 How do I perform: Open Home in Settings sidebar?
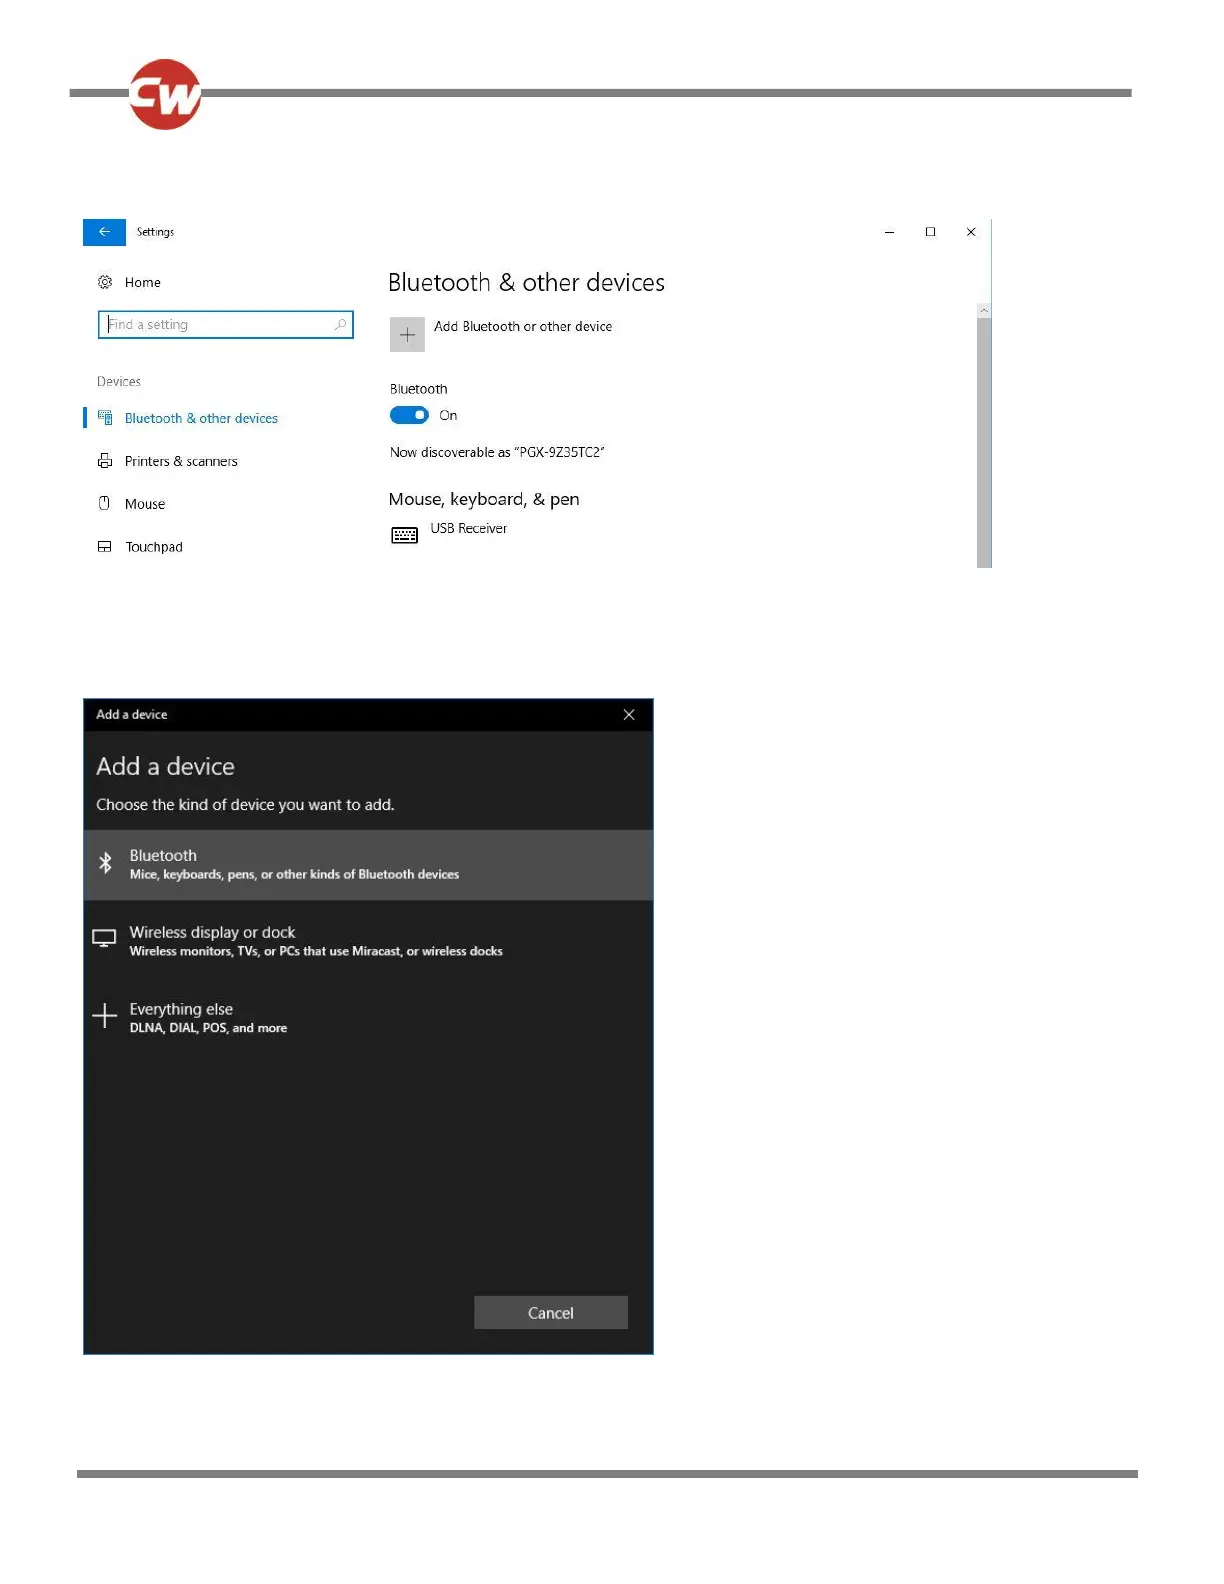(x=142, y=283)
